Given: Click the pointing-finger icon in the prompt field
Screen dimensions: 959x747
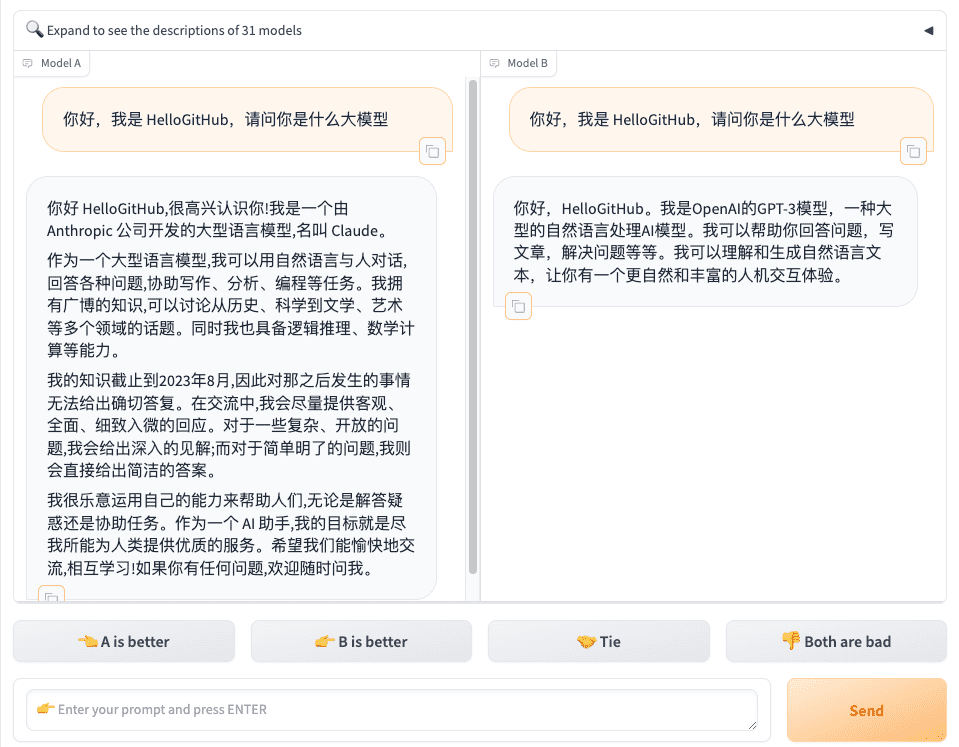Looking at the screenshot, I should (43, 710).
